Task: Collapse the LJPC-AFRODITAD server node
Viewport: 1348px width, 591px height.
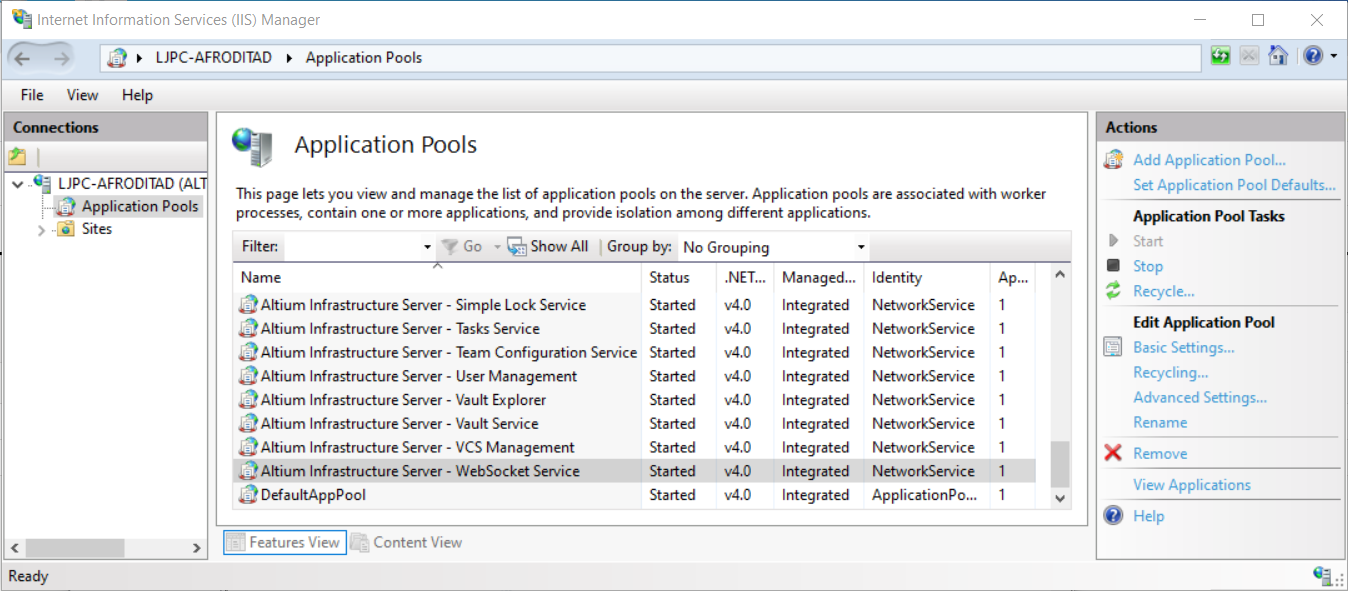Action: click(18, 184)
